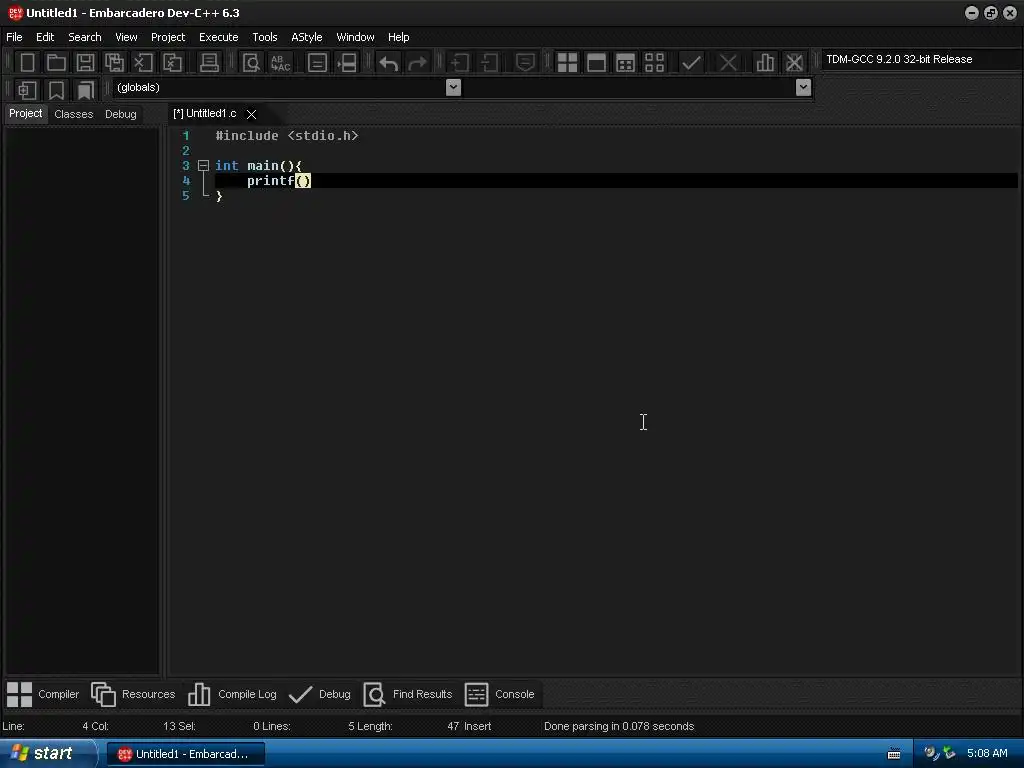Image resolution: width=1024 pixels, height=768 pixels.
Task: Open the Resources bottom panel tab
Action: [x=133, y=694]
